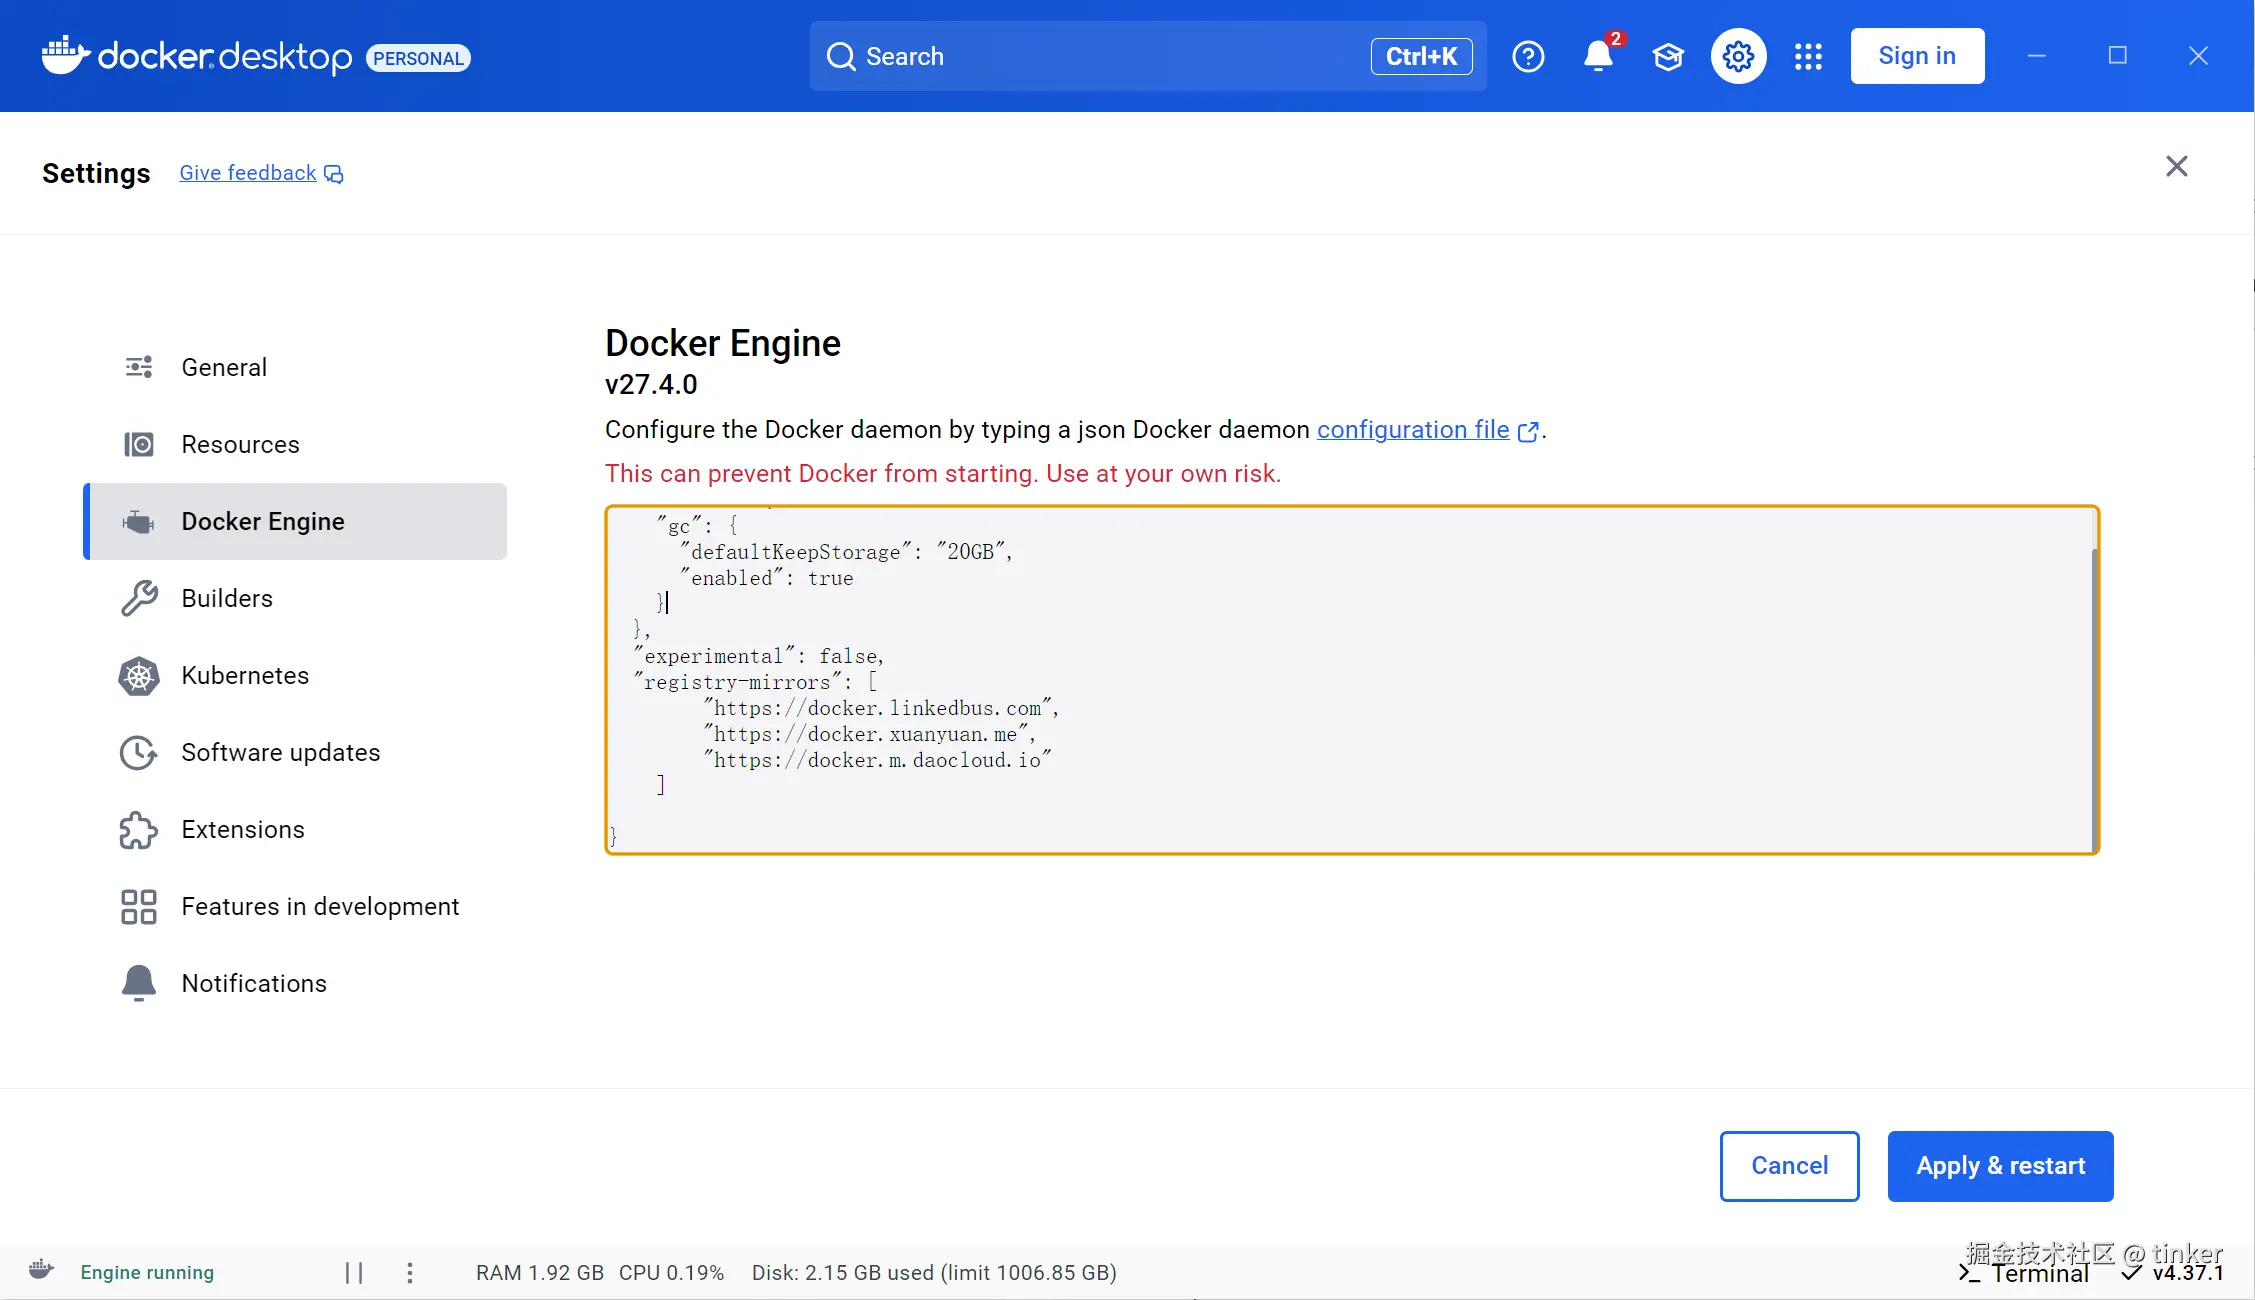Click Apply & restart button
The image size is (2255, 1300).
(x=2000, y=1166)
